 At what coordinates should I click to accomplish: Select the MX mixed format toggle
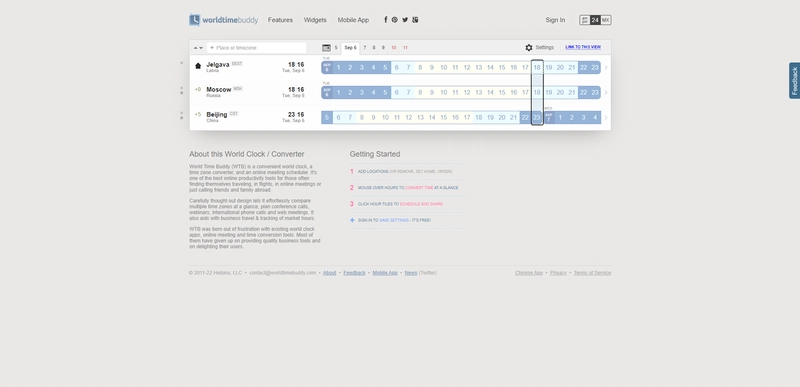pyautogui.click(x=606, y=20)
